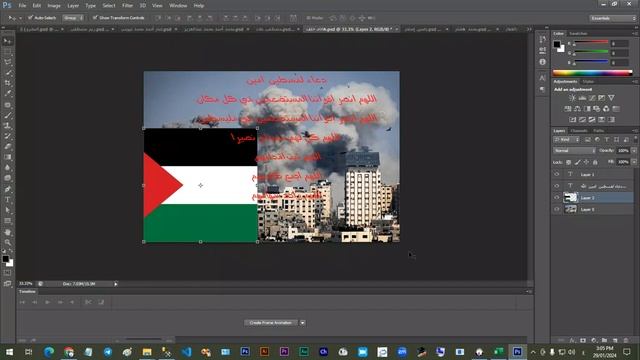Open Auto-Select Group dropdown
Viewport: 640px width, 360px height.
click(x=73, y=18)
